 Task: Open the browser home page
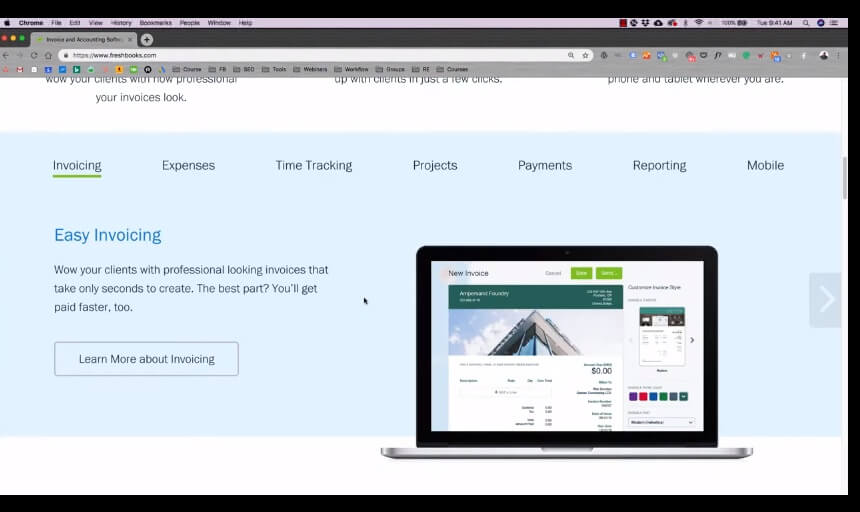[x=48, y=55]
